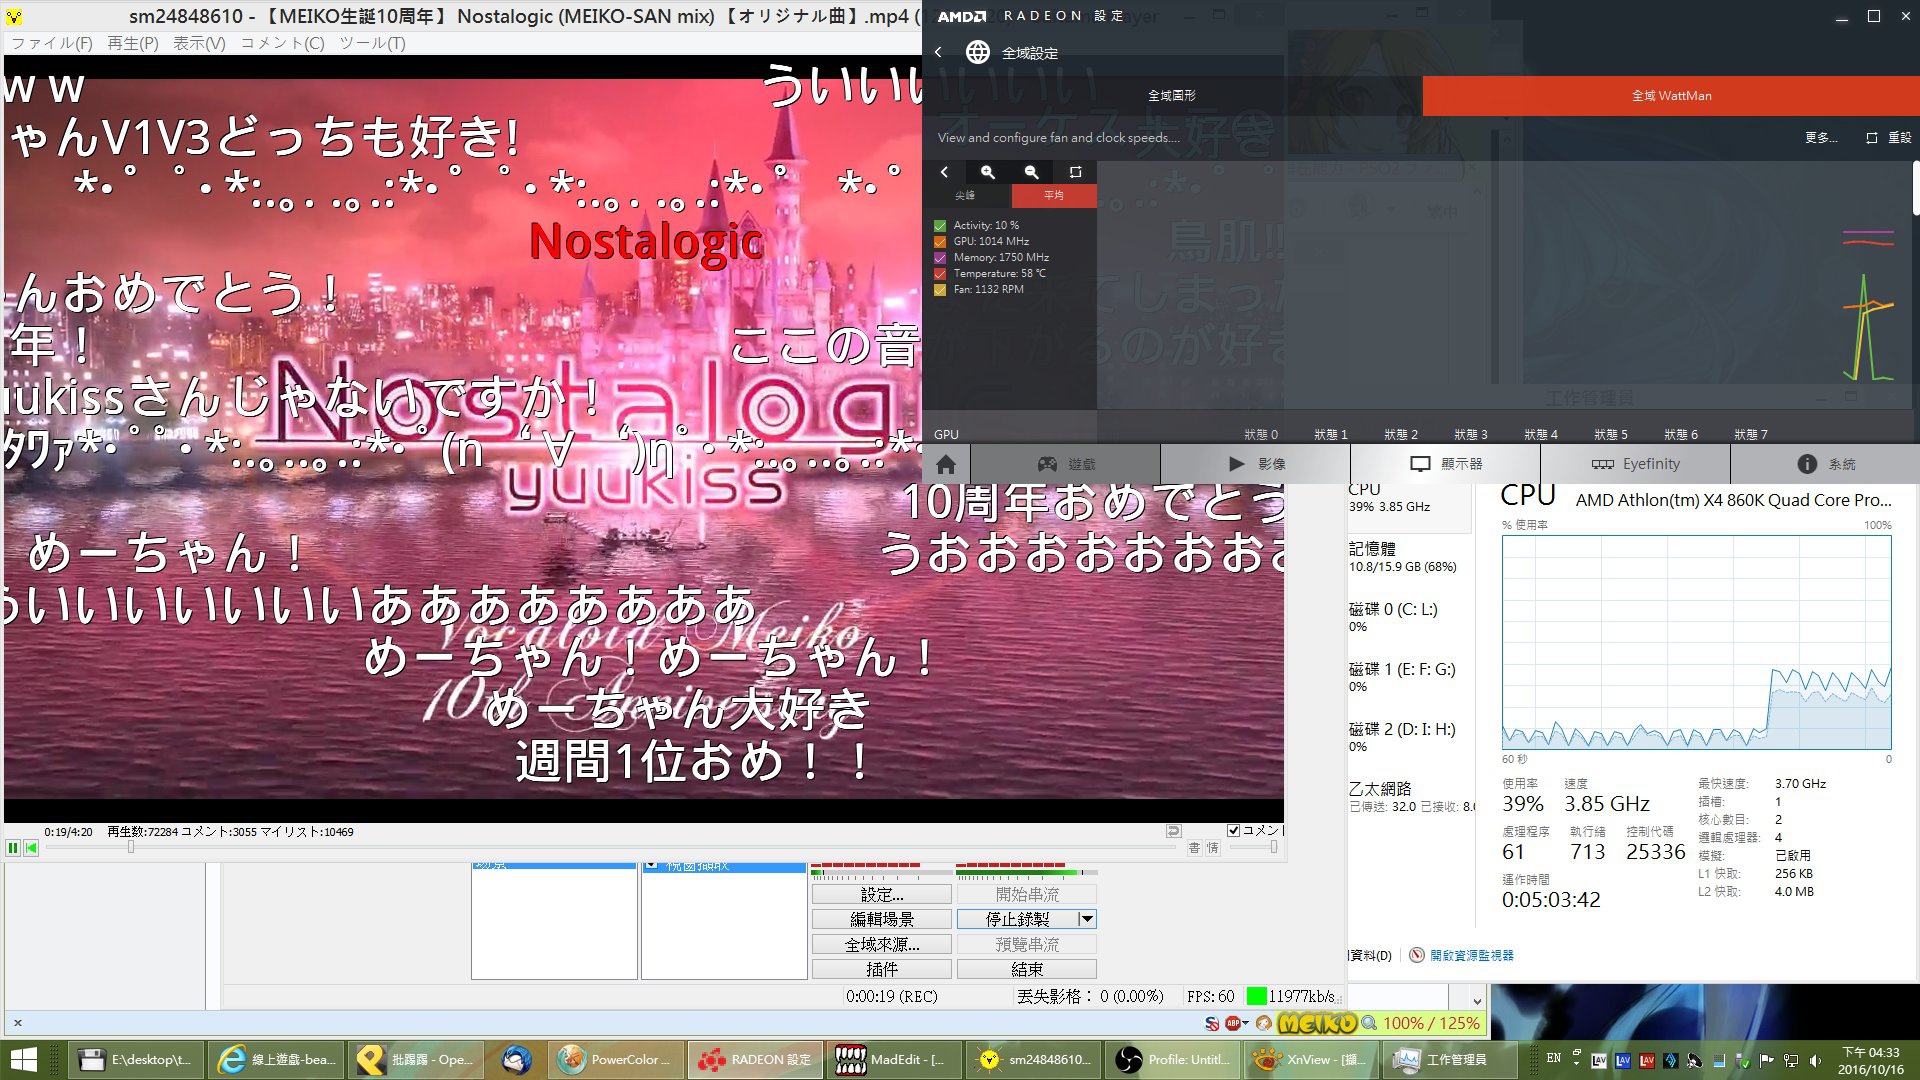1920x1080 pixels.
Task: Click the 插件 button
Action: tap(882, 969)
